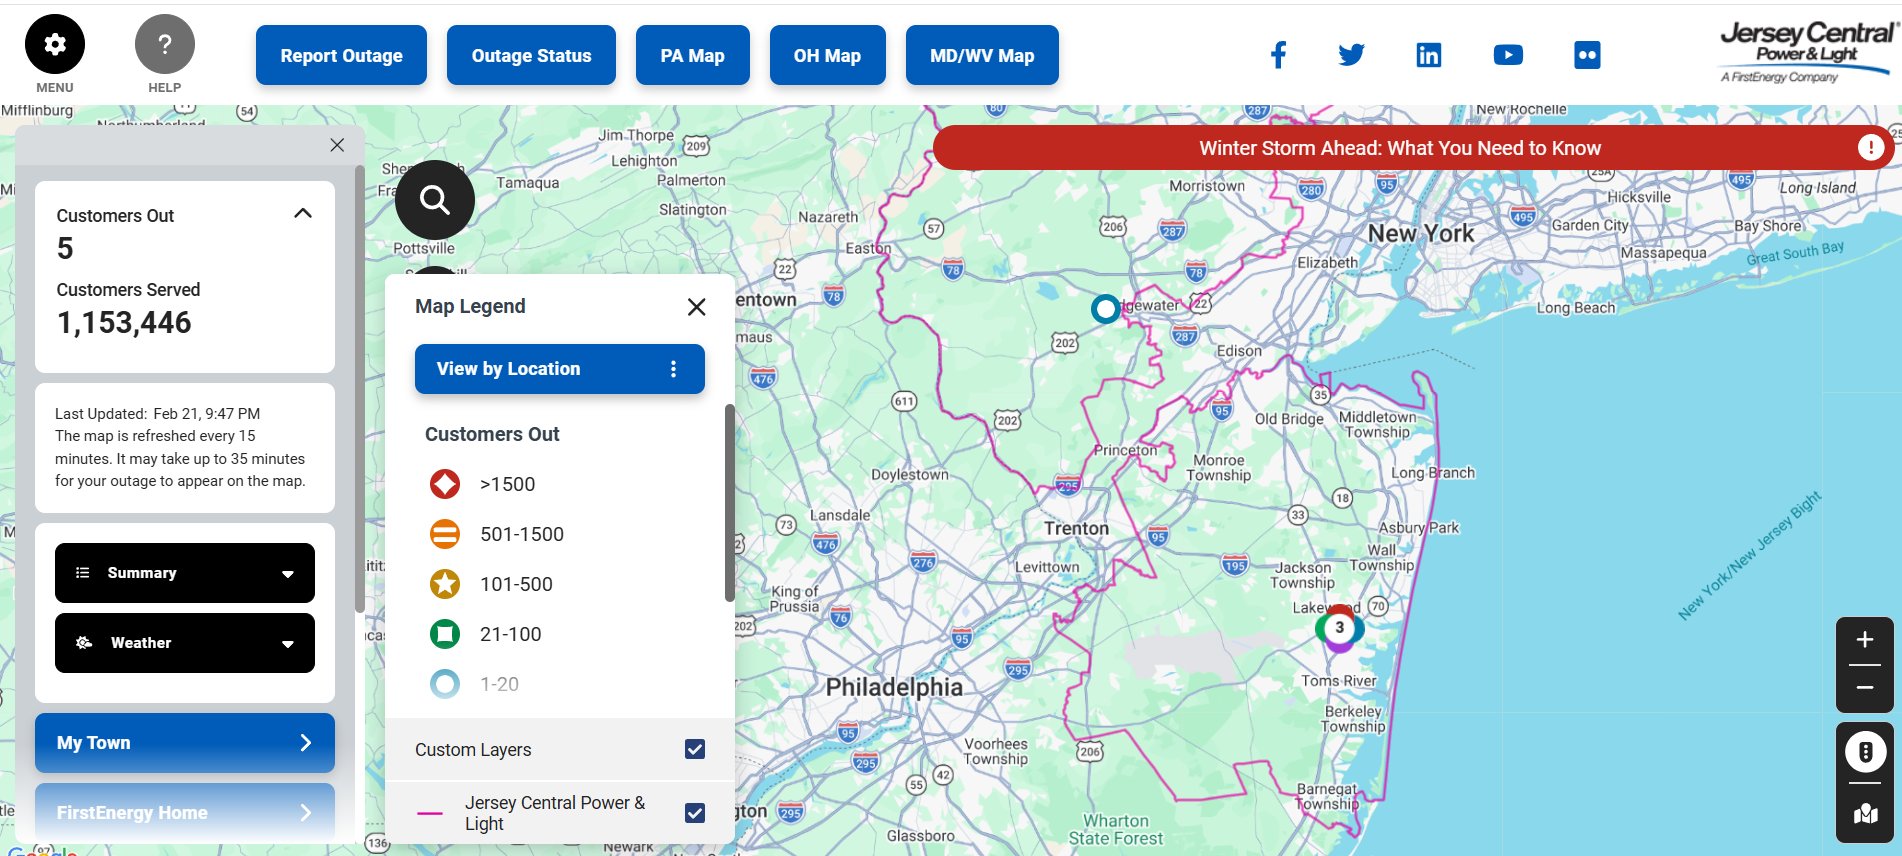Open the LinkedIn social icon
Screen dimensions: 1902x856
1429,55
